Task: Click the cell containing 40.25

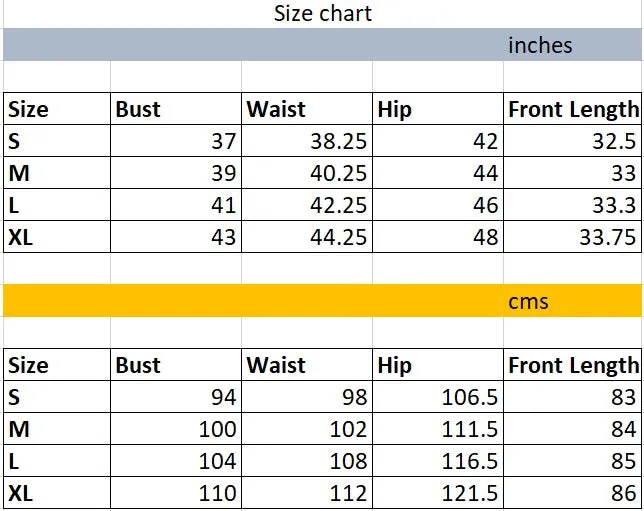Action: pyautogui.click(x=307, y=173)
